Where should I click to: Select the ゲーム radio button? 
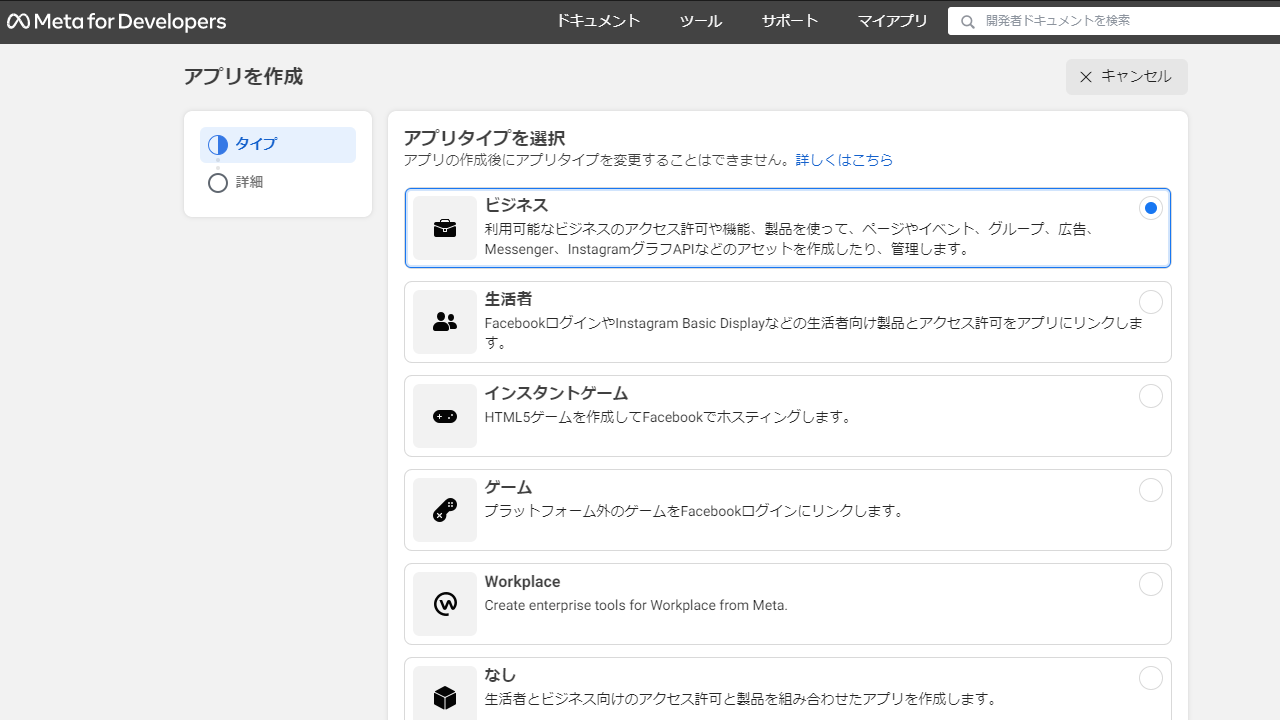(1150, 490)
